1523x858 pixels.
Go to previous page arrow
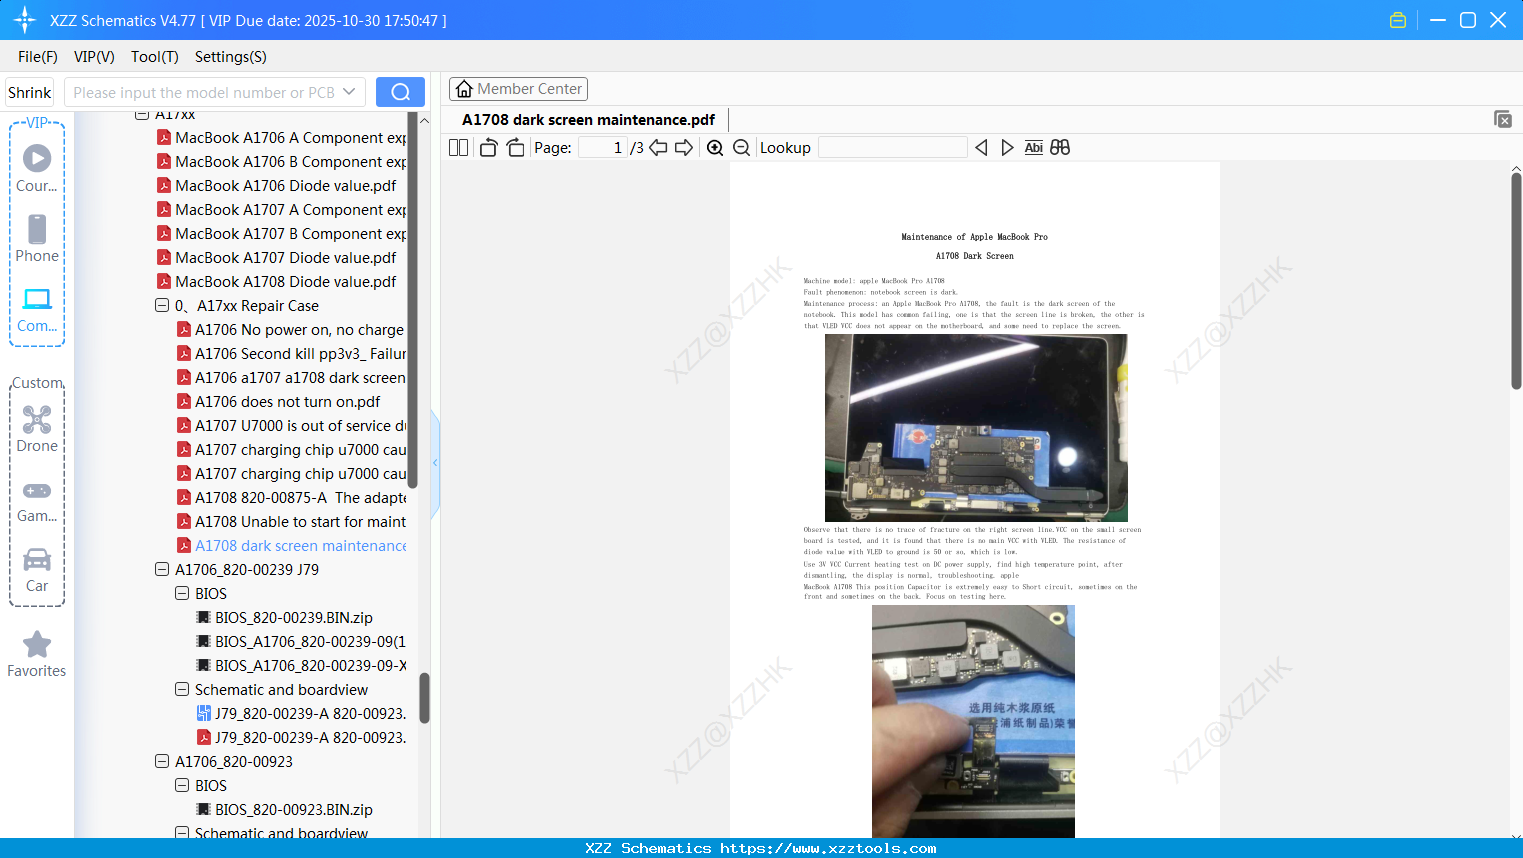pyautogui.click(x=658, y=148)
